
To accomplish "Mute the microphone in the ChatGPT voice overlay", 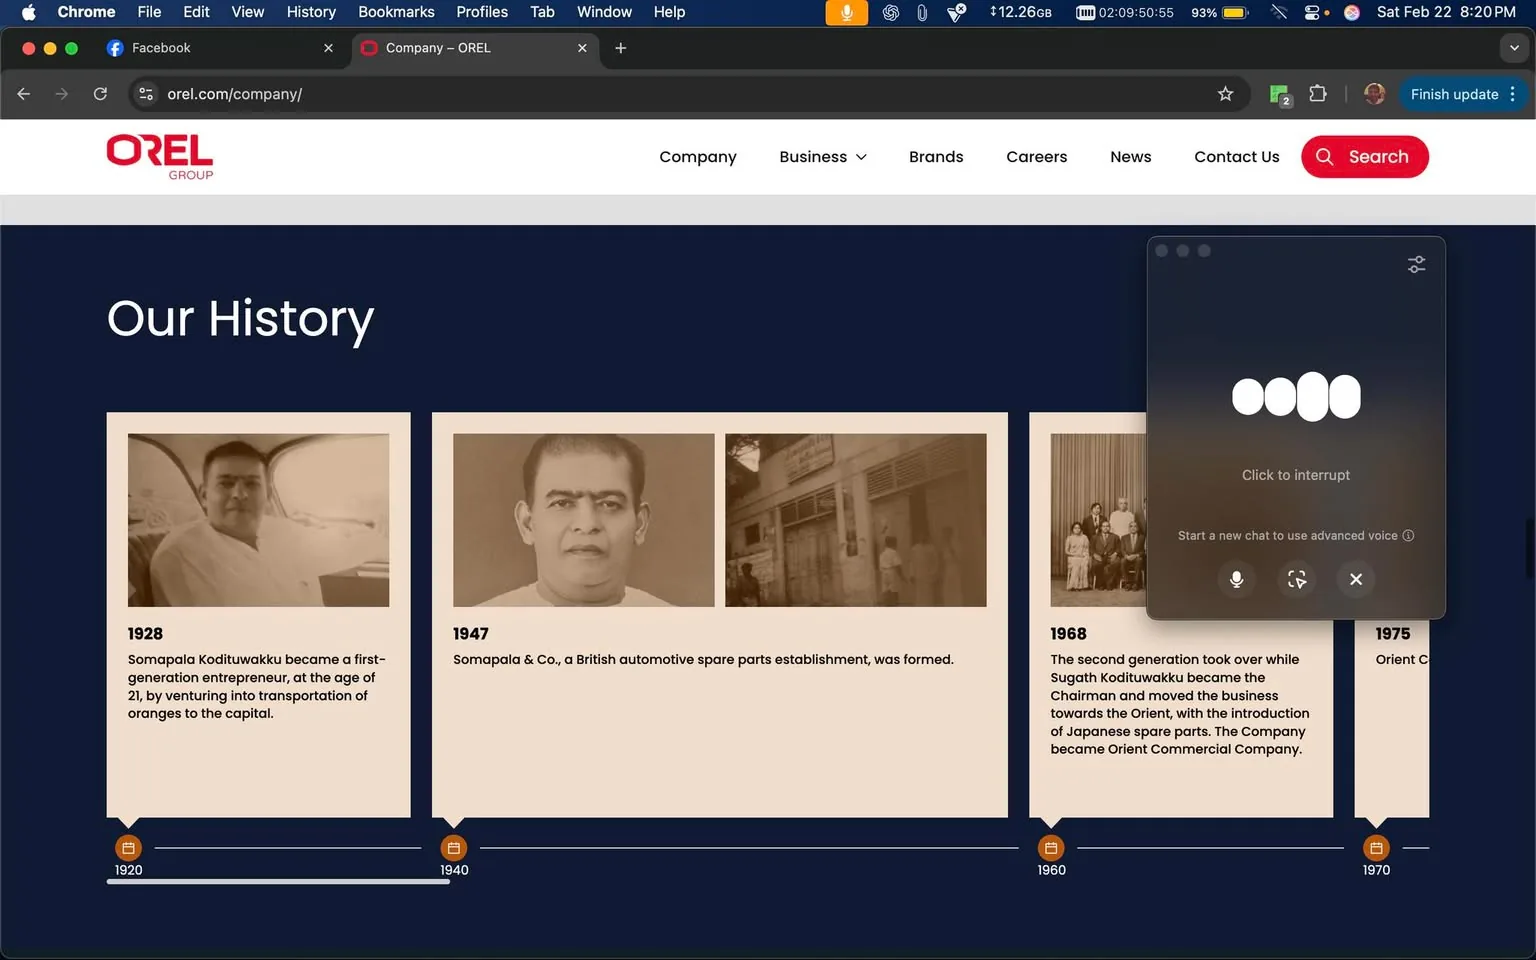I will pyautogui.click(x=1236, y=579).
